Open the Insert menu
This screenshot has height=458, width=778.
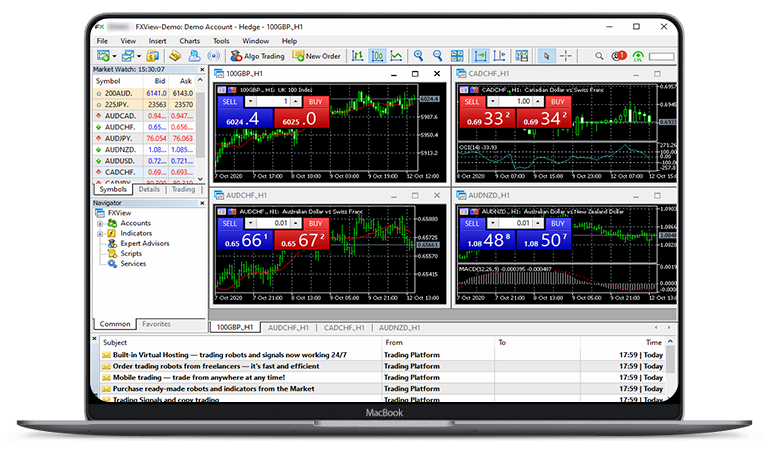[157, 41]
